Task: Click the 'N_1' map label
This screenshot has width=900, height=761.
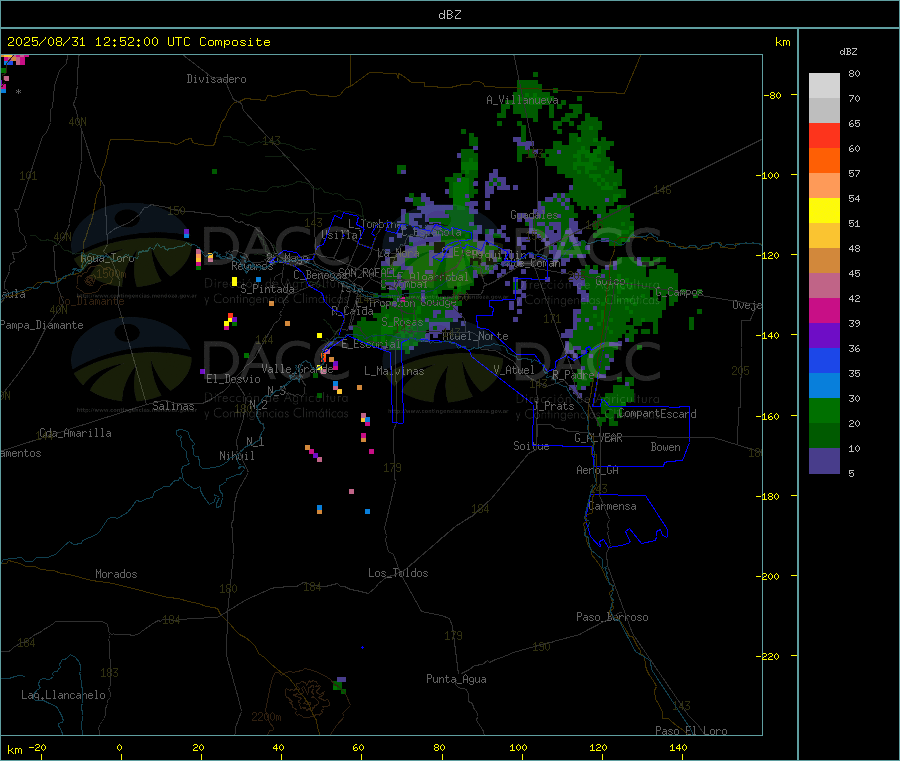Action: (x=255, y=441)
